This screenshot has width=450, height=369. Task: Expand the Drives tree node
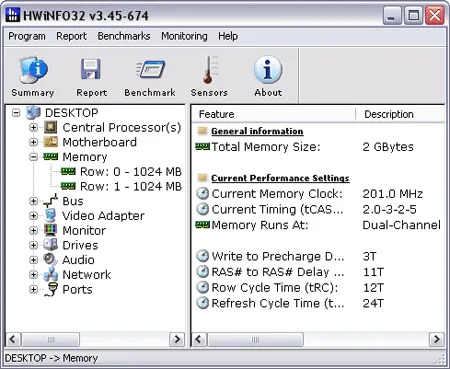click(33, 245)
